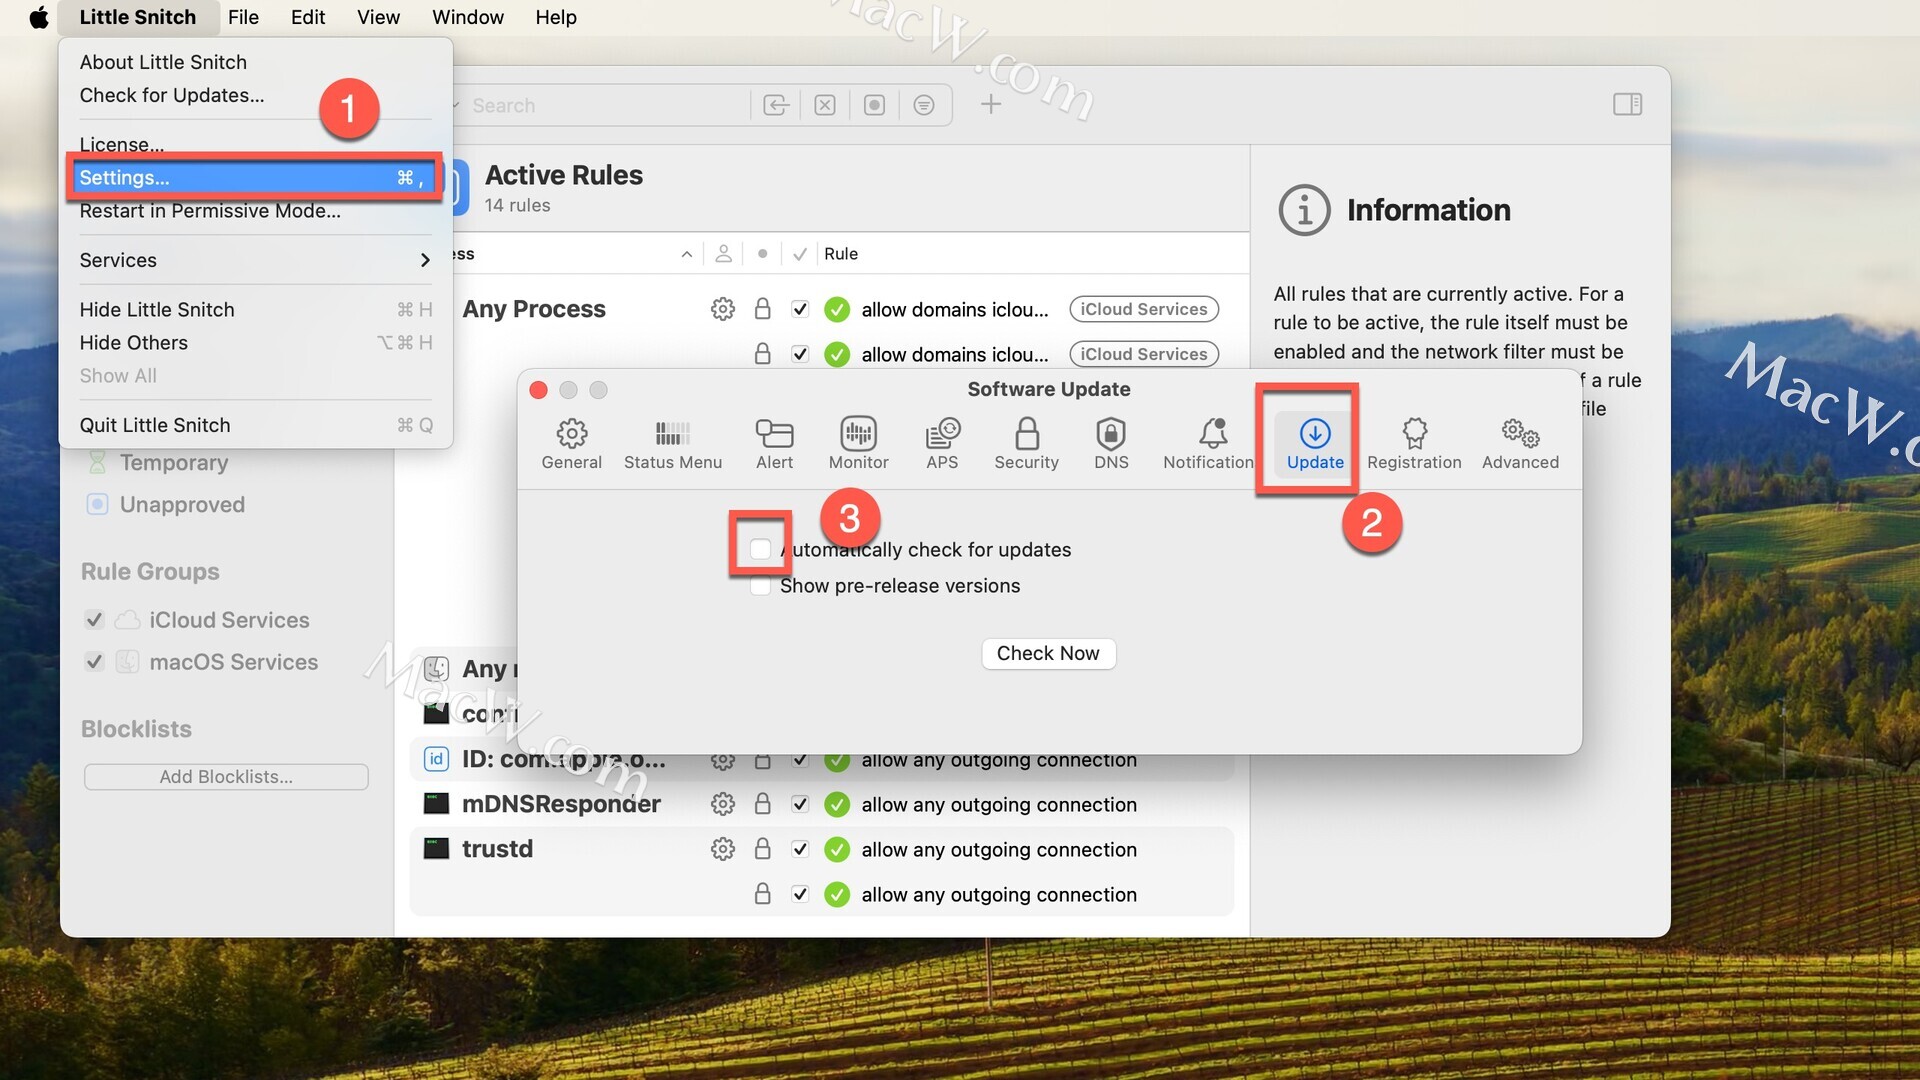
Task: Choose Restart in Permissive Mode…
Action: 210,211
